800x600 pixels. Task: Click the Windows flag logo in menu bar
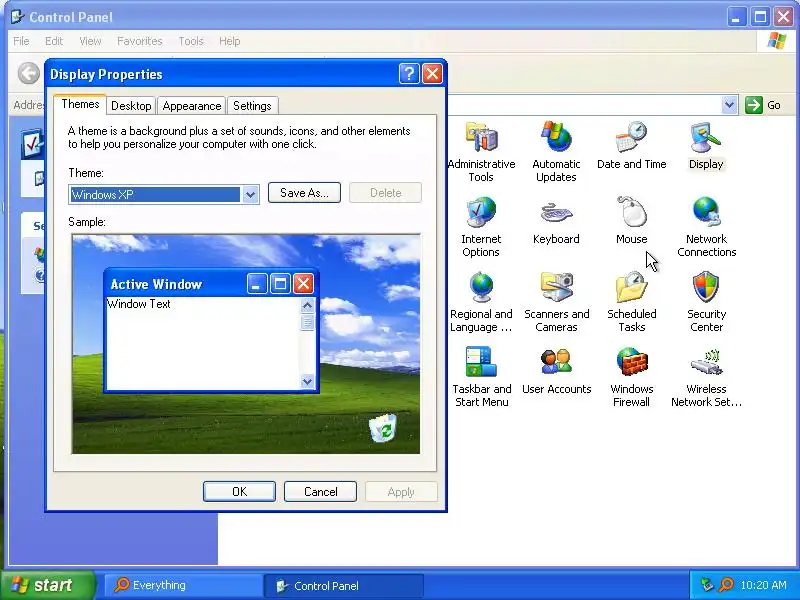coord(777,41)
